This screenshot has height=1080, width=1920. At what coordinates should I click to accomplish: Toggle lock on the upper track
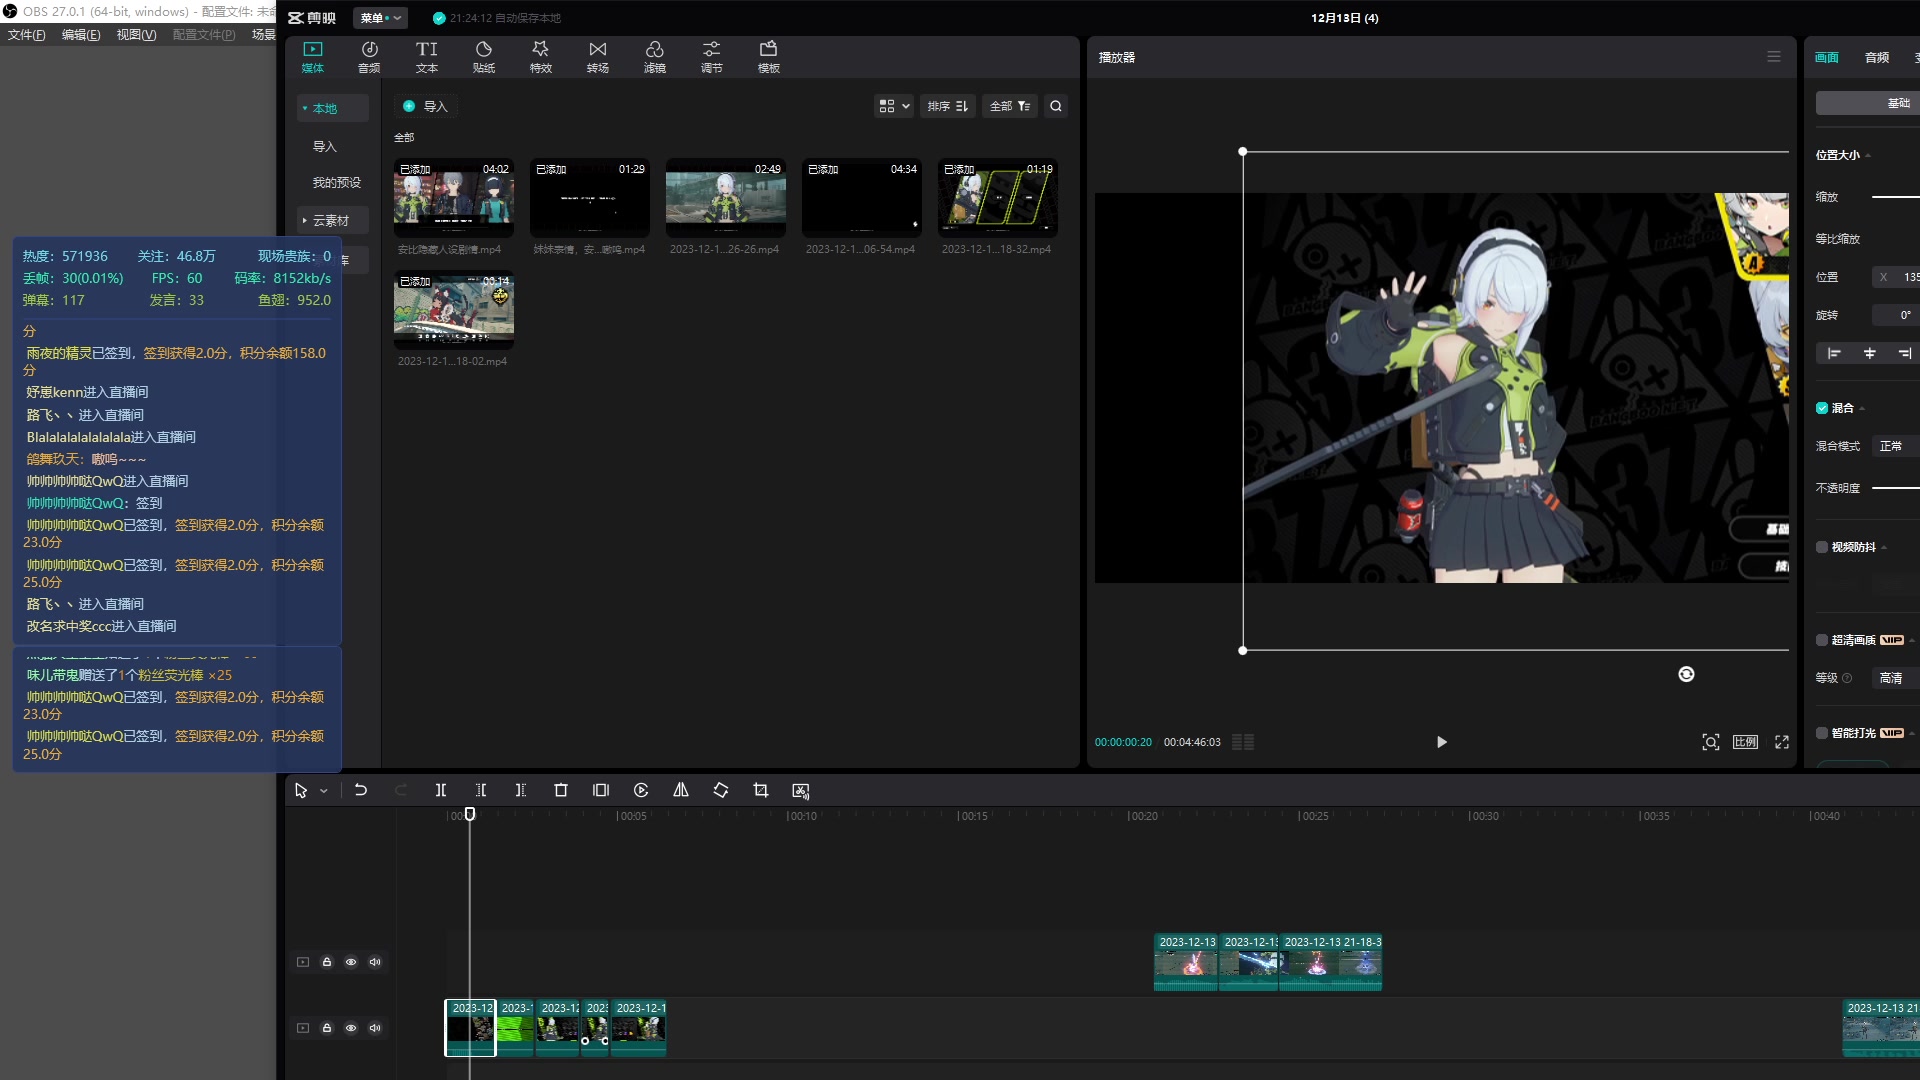tap(327, 962)
